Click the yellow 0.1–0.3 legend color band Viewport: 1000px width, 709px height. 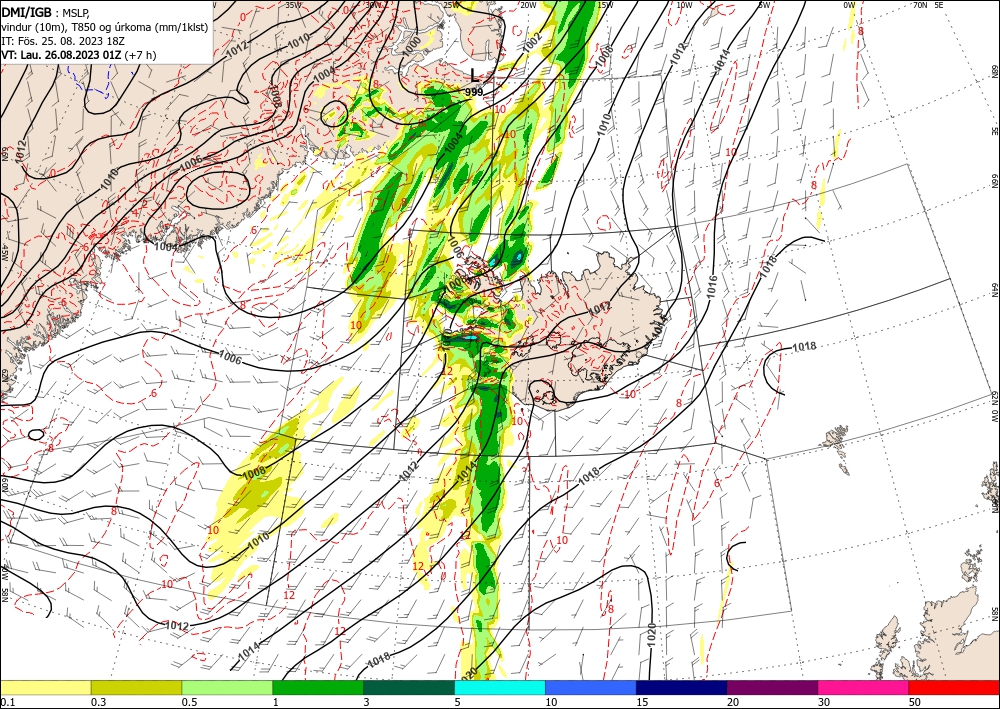click(45, 687)
